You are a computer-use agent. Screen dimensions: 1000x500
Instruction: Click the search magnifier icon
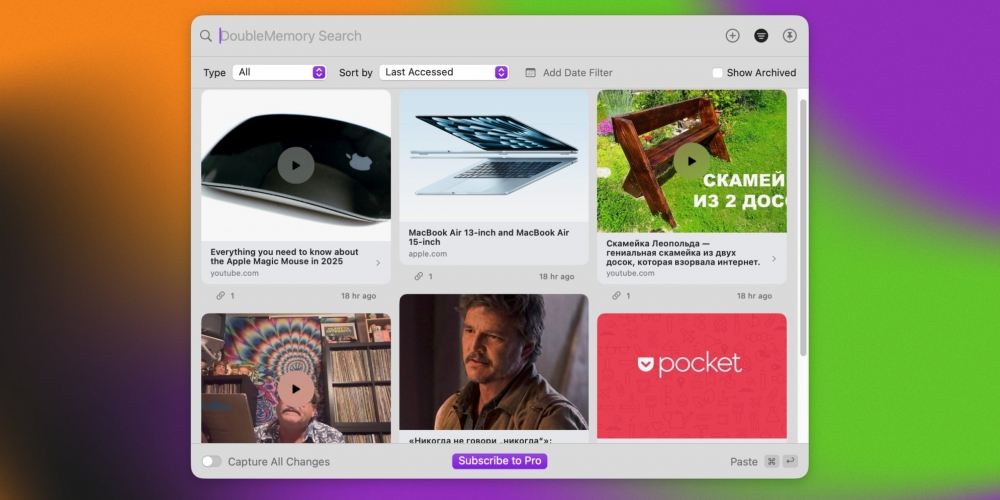tap(205, 36)
